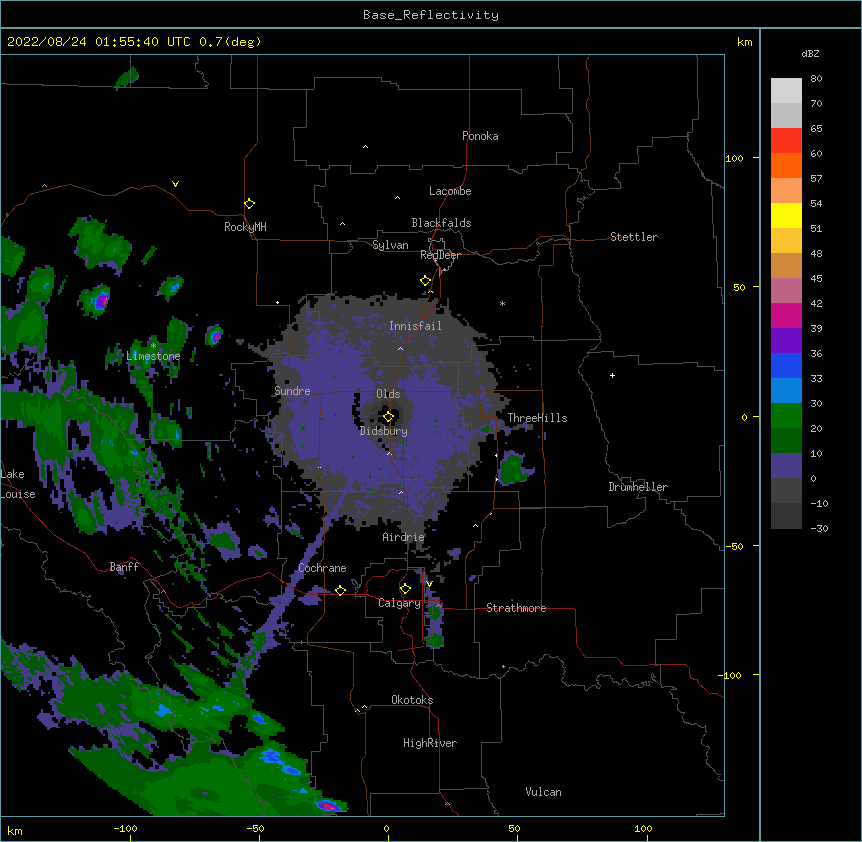This screenshot has width=862, height=842.
Task: Click the HighRiver town label
Action: point(430,743)
